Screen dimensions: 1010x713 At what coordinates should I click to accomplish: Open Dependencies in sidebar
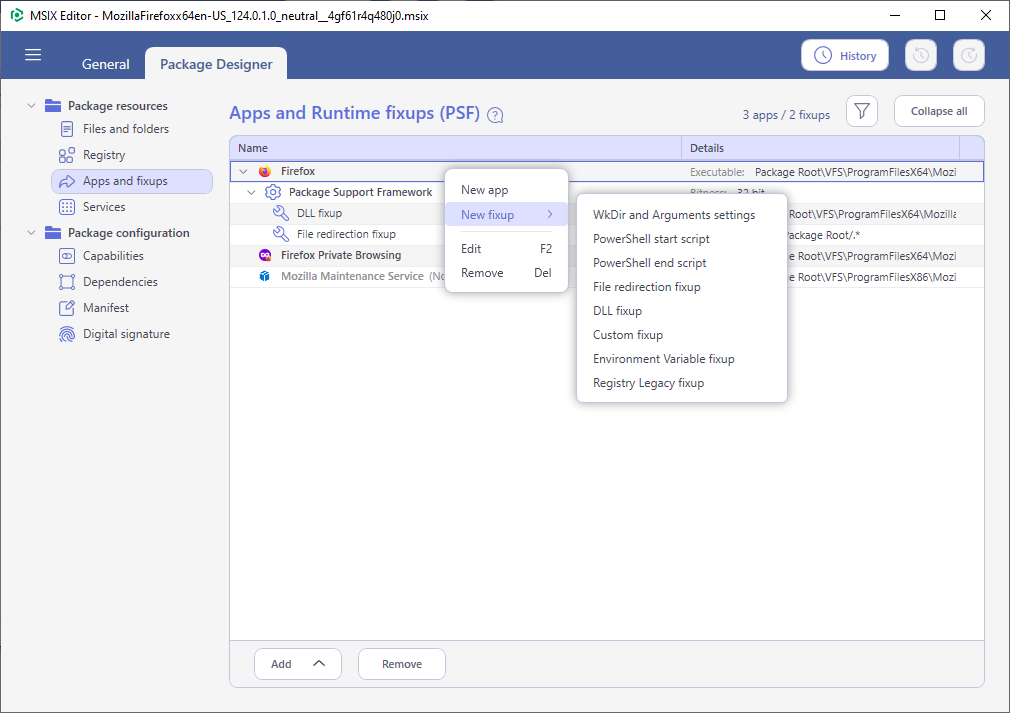[120, 282]
